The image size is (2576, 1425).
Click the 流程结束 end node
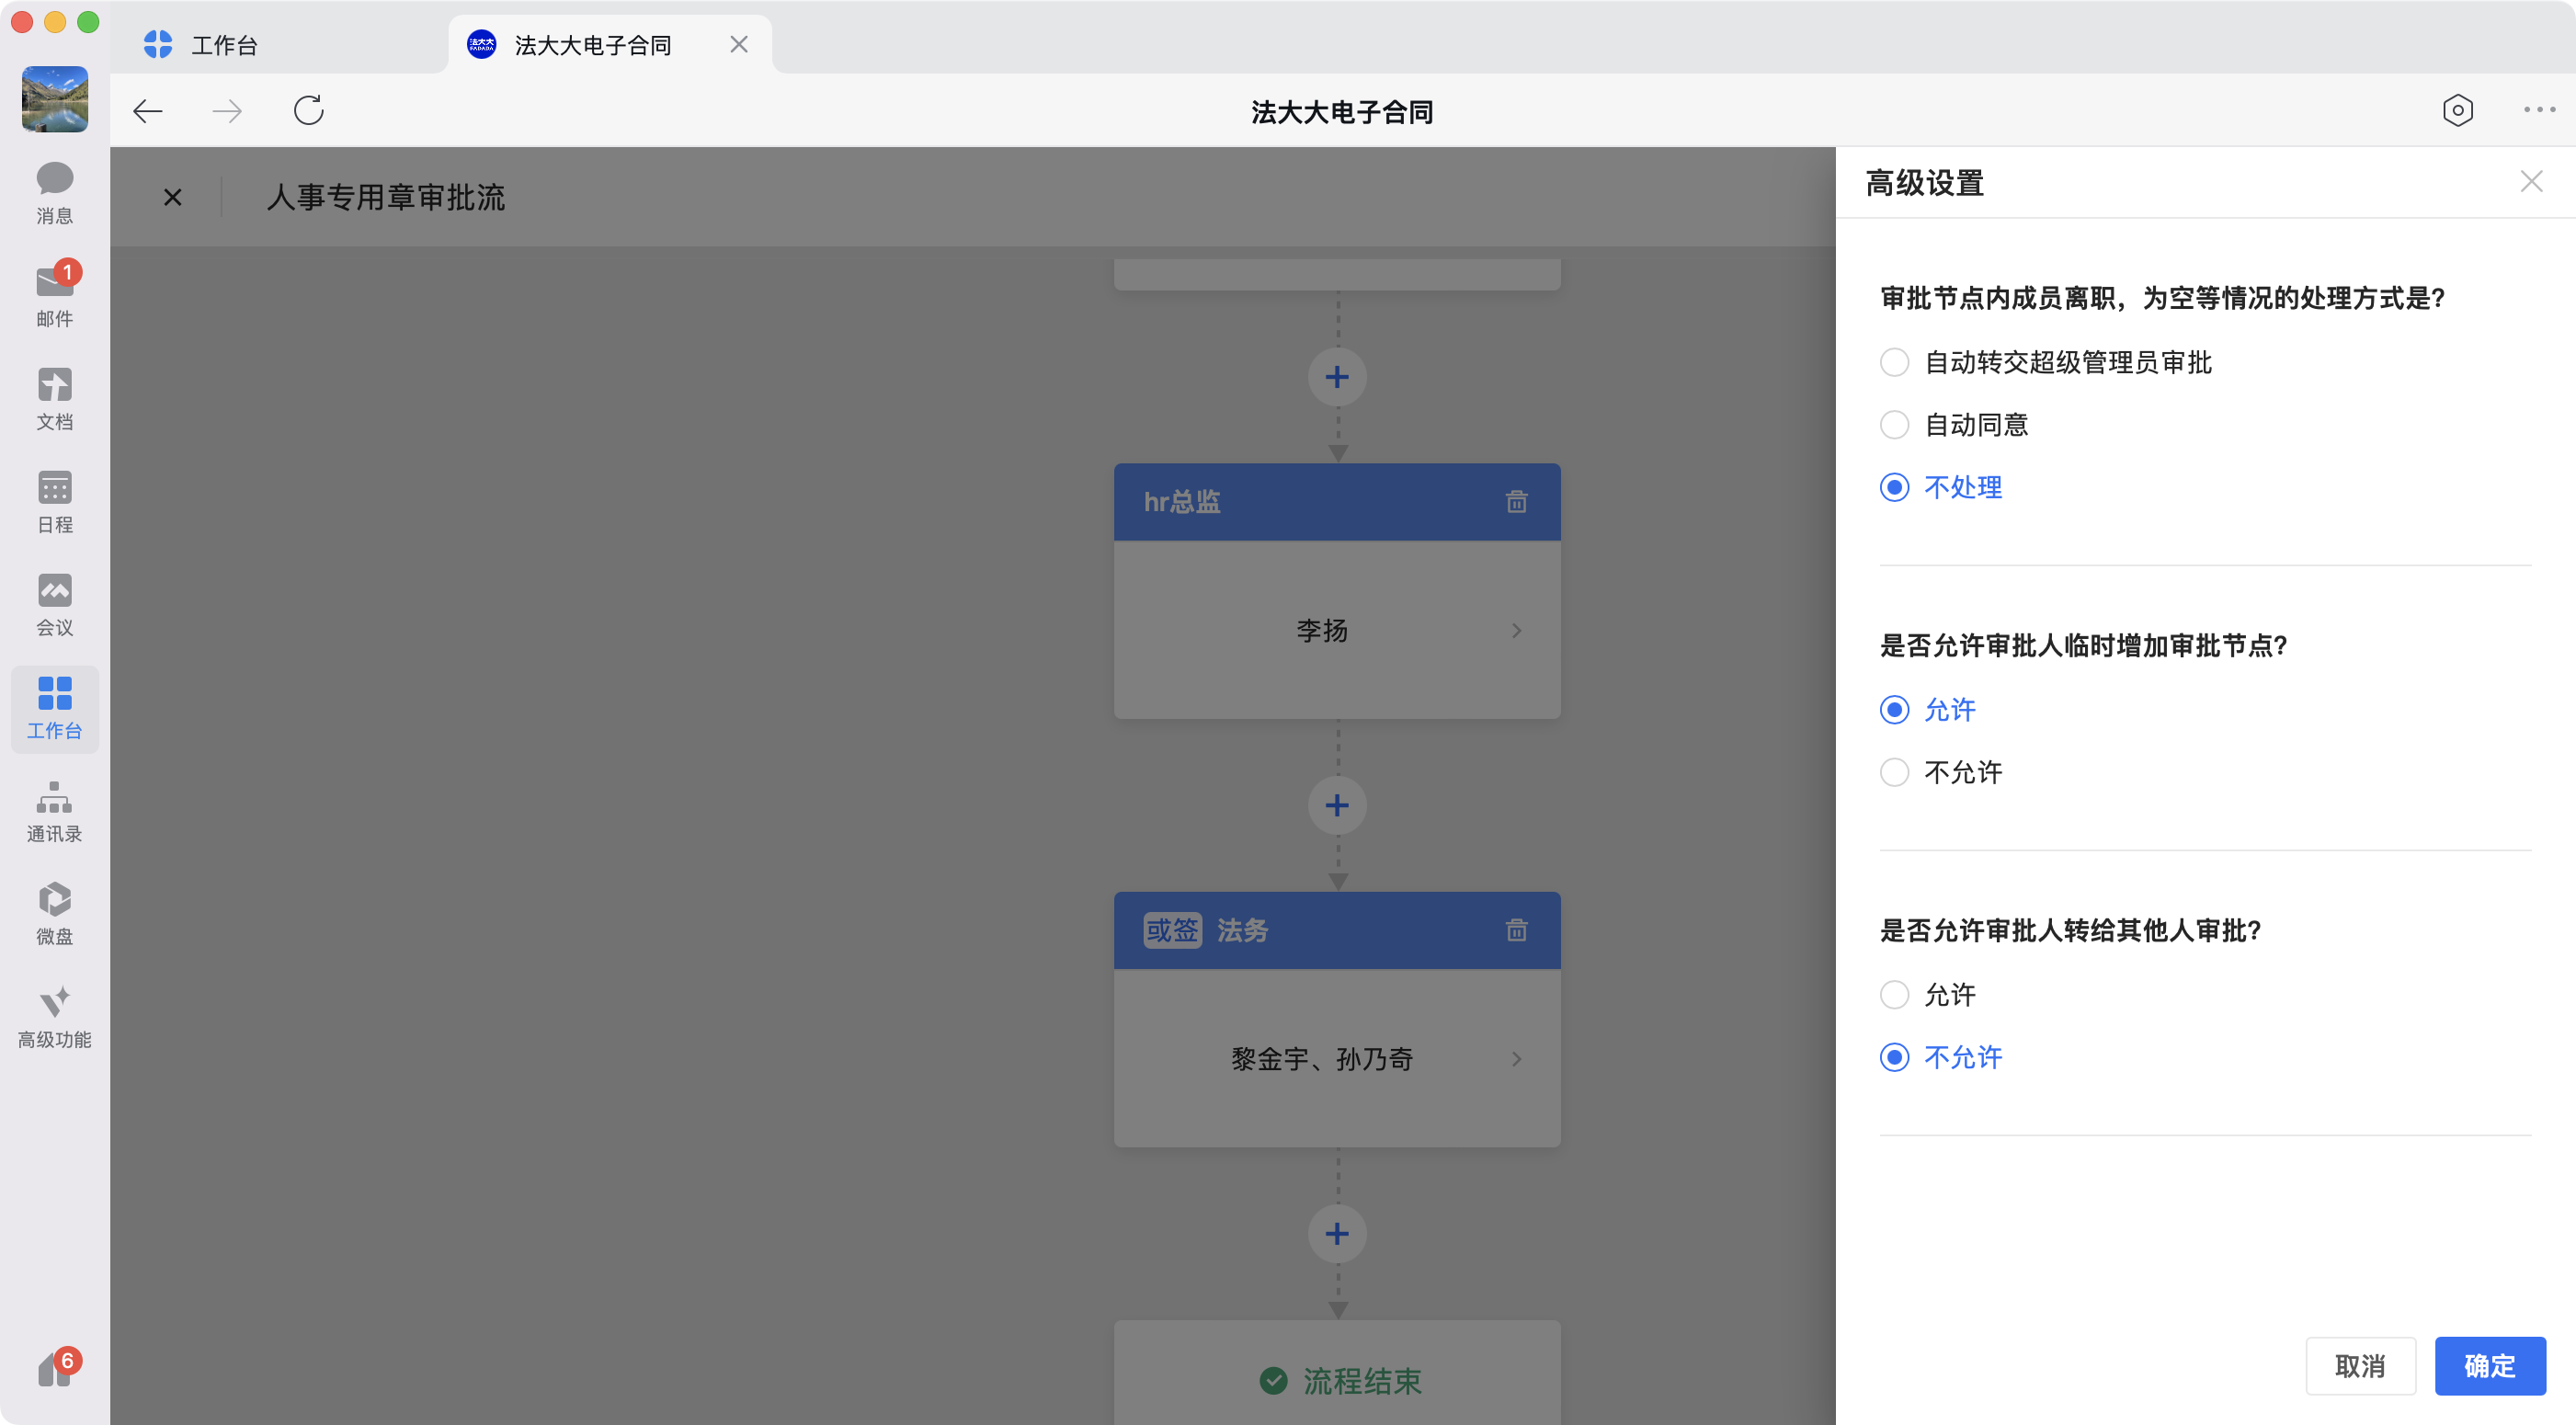point(1337,1372)
